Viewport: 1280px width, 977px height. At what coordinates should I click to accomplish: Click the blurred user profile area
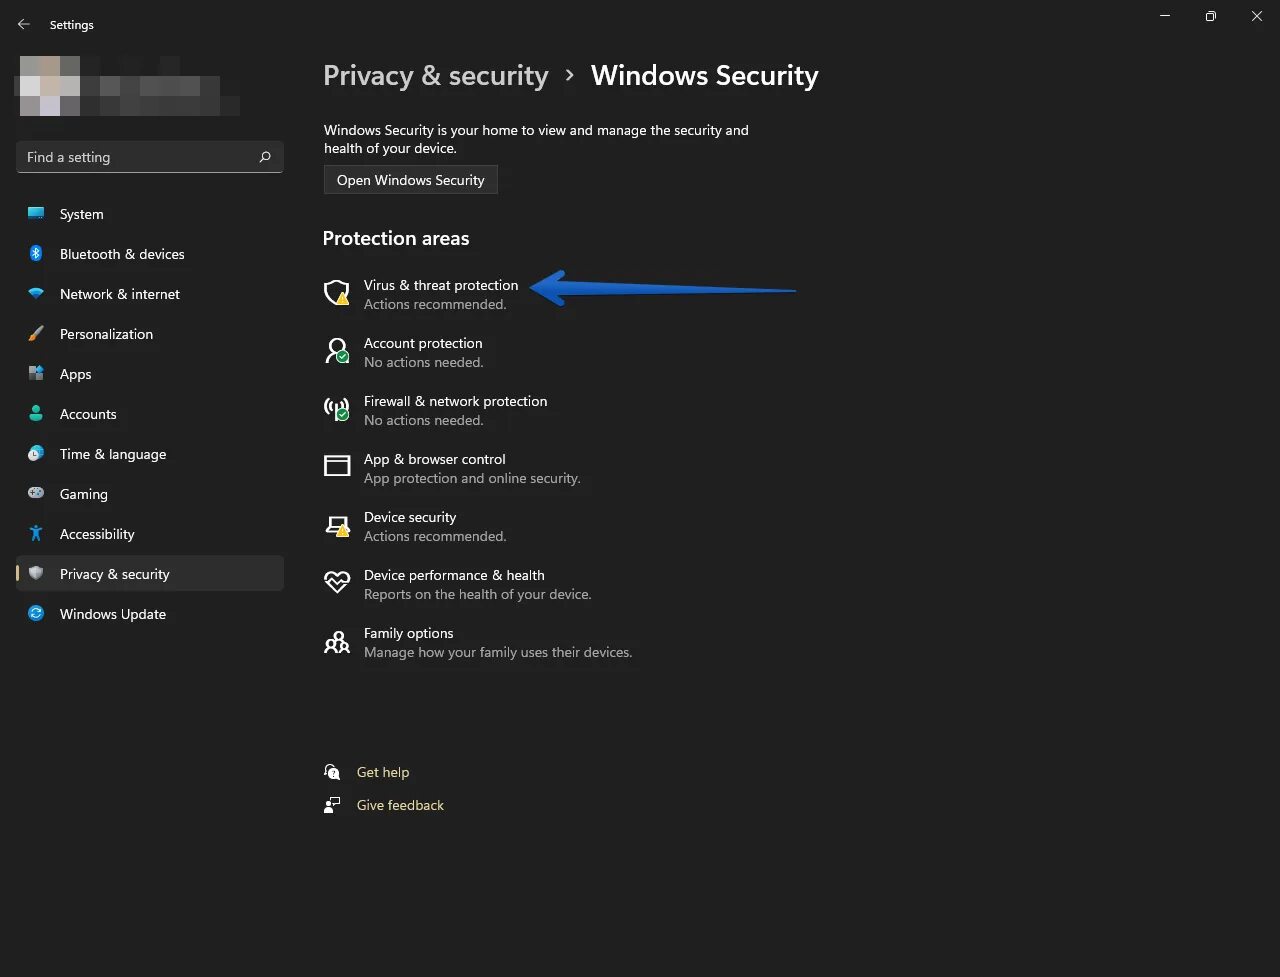tap(128, 86)
